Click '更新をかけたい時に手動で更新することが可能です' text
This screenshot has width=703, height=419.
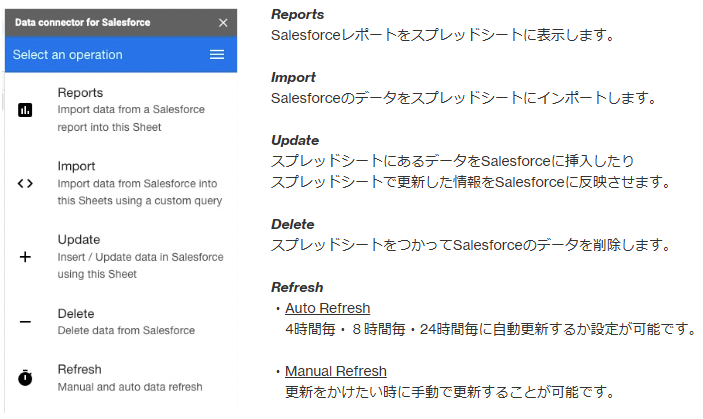coord(451,392)
